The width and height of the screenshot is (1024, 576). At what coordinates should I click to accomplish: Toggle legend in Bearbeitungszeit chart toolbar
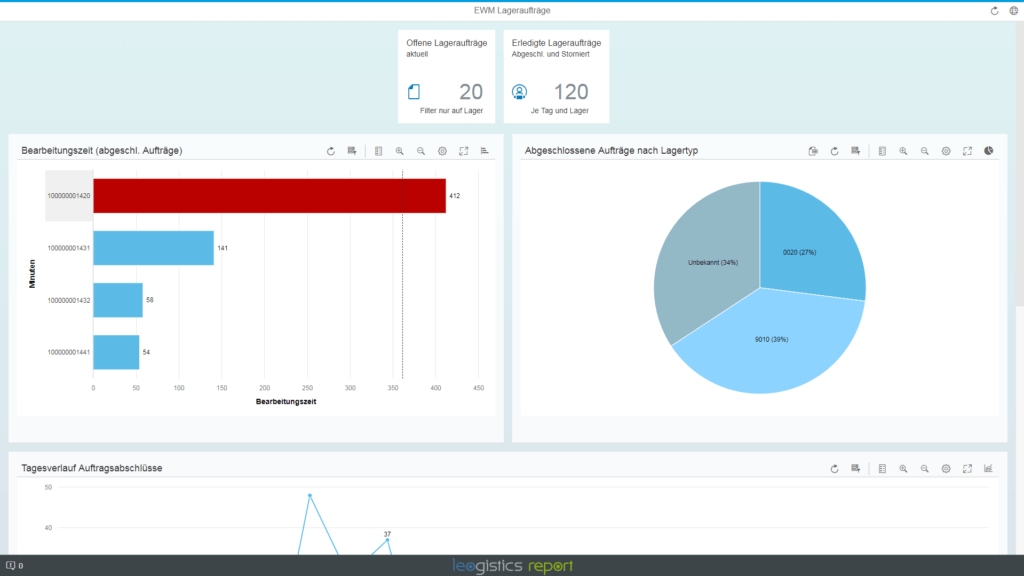click(378, 151)
